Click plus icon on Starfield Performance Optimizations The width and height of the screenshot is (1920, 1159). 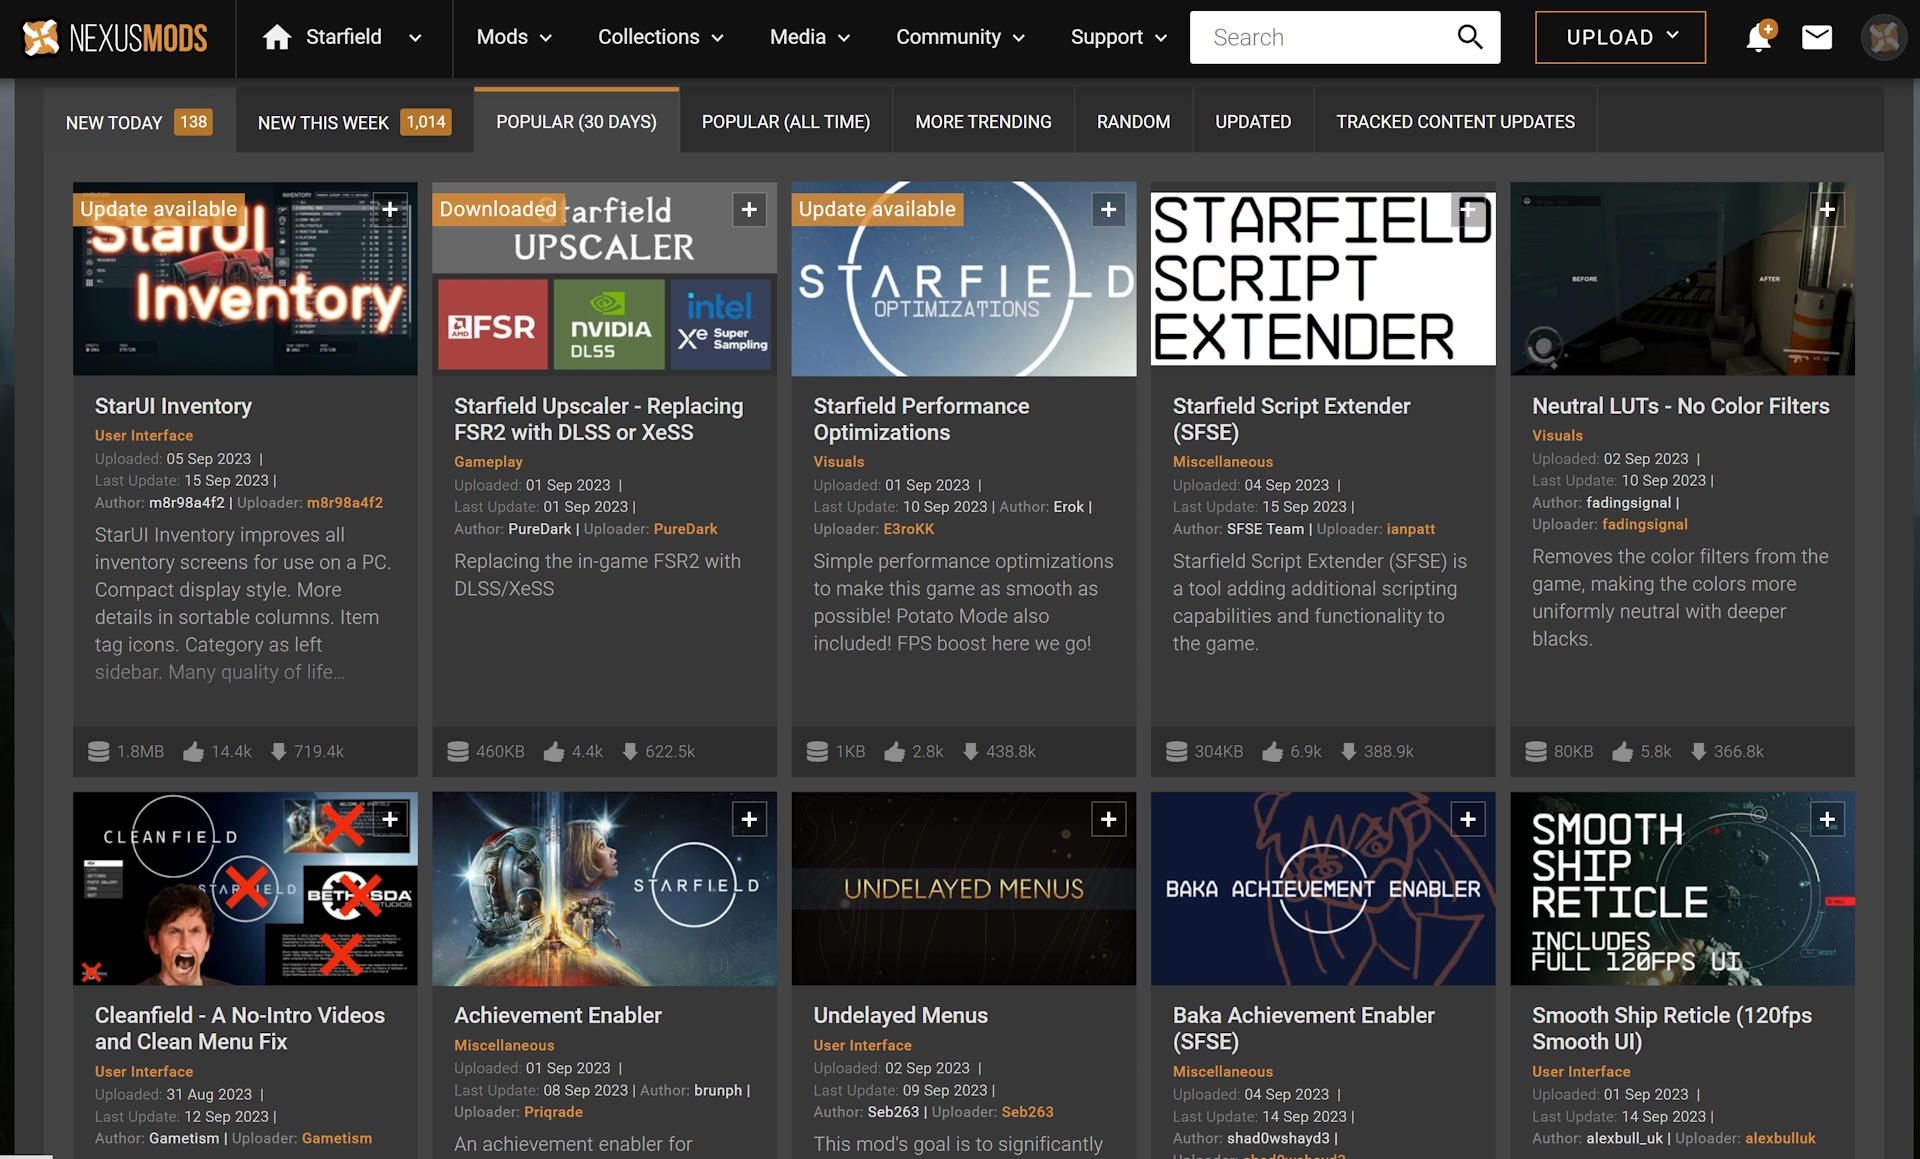pyautogui.click(x=1108, y=210)
